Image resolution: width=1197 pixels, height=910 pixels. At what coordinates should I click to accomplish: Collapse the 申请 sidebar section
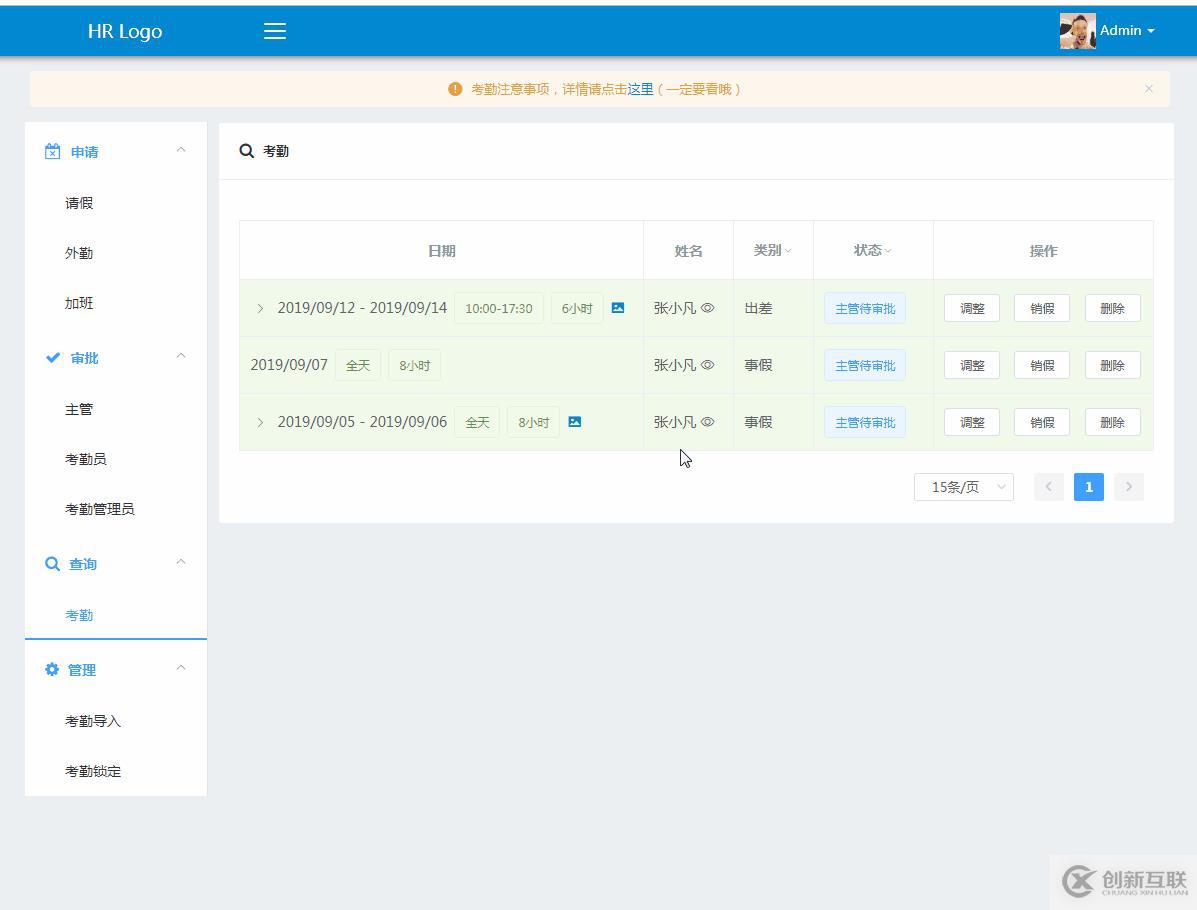pos(181,150)
